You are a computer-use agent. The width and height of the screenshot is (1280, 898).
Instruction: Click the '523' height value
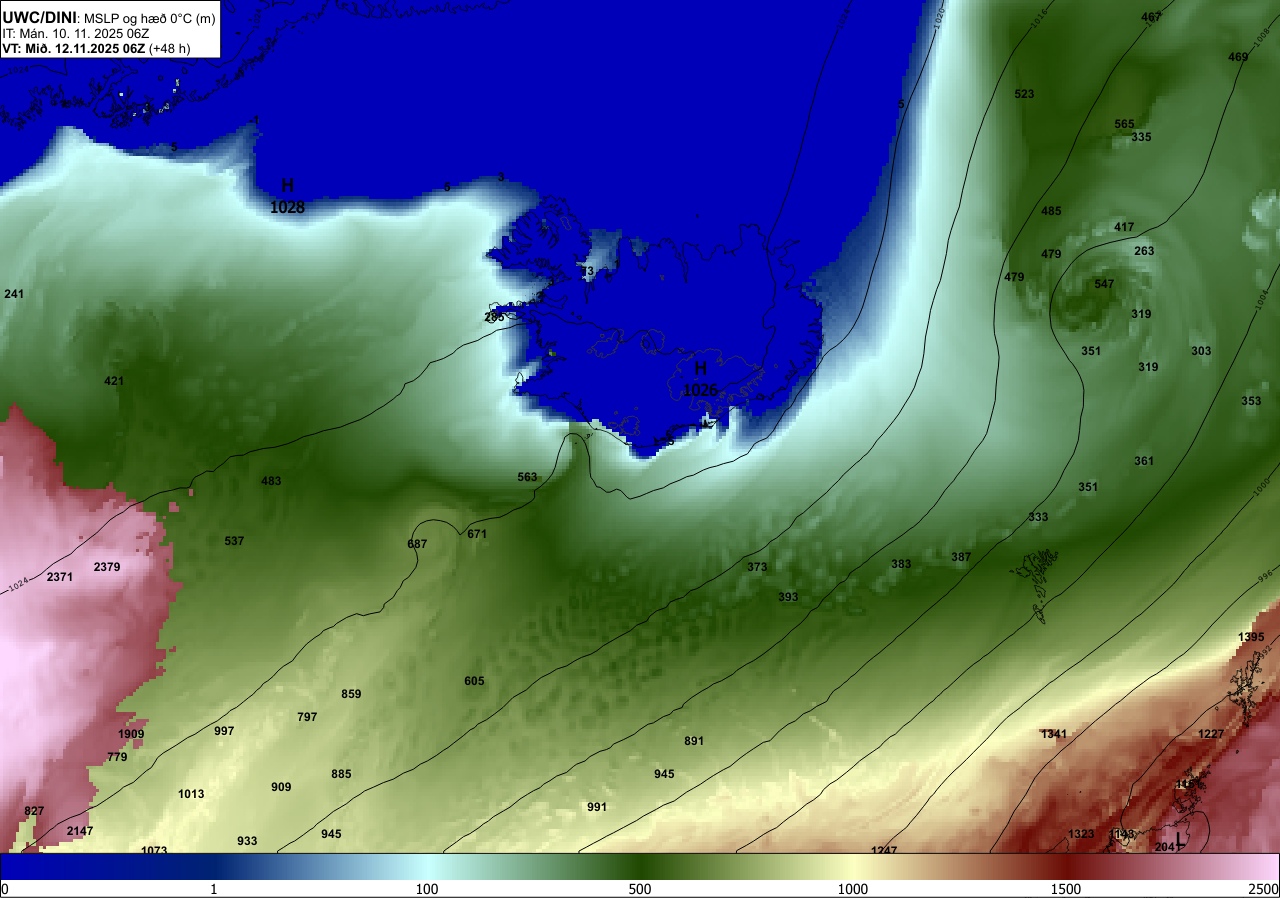[1024, 94]
